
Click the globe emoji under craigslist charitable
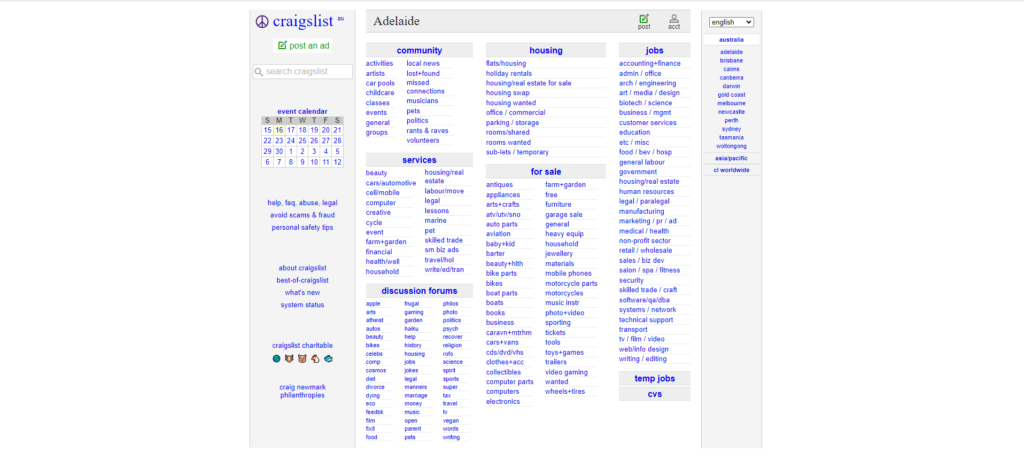coord(277,358)
